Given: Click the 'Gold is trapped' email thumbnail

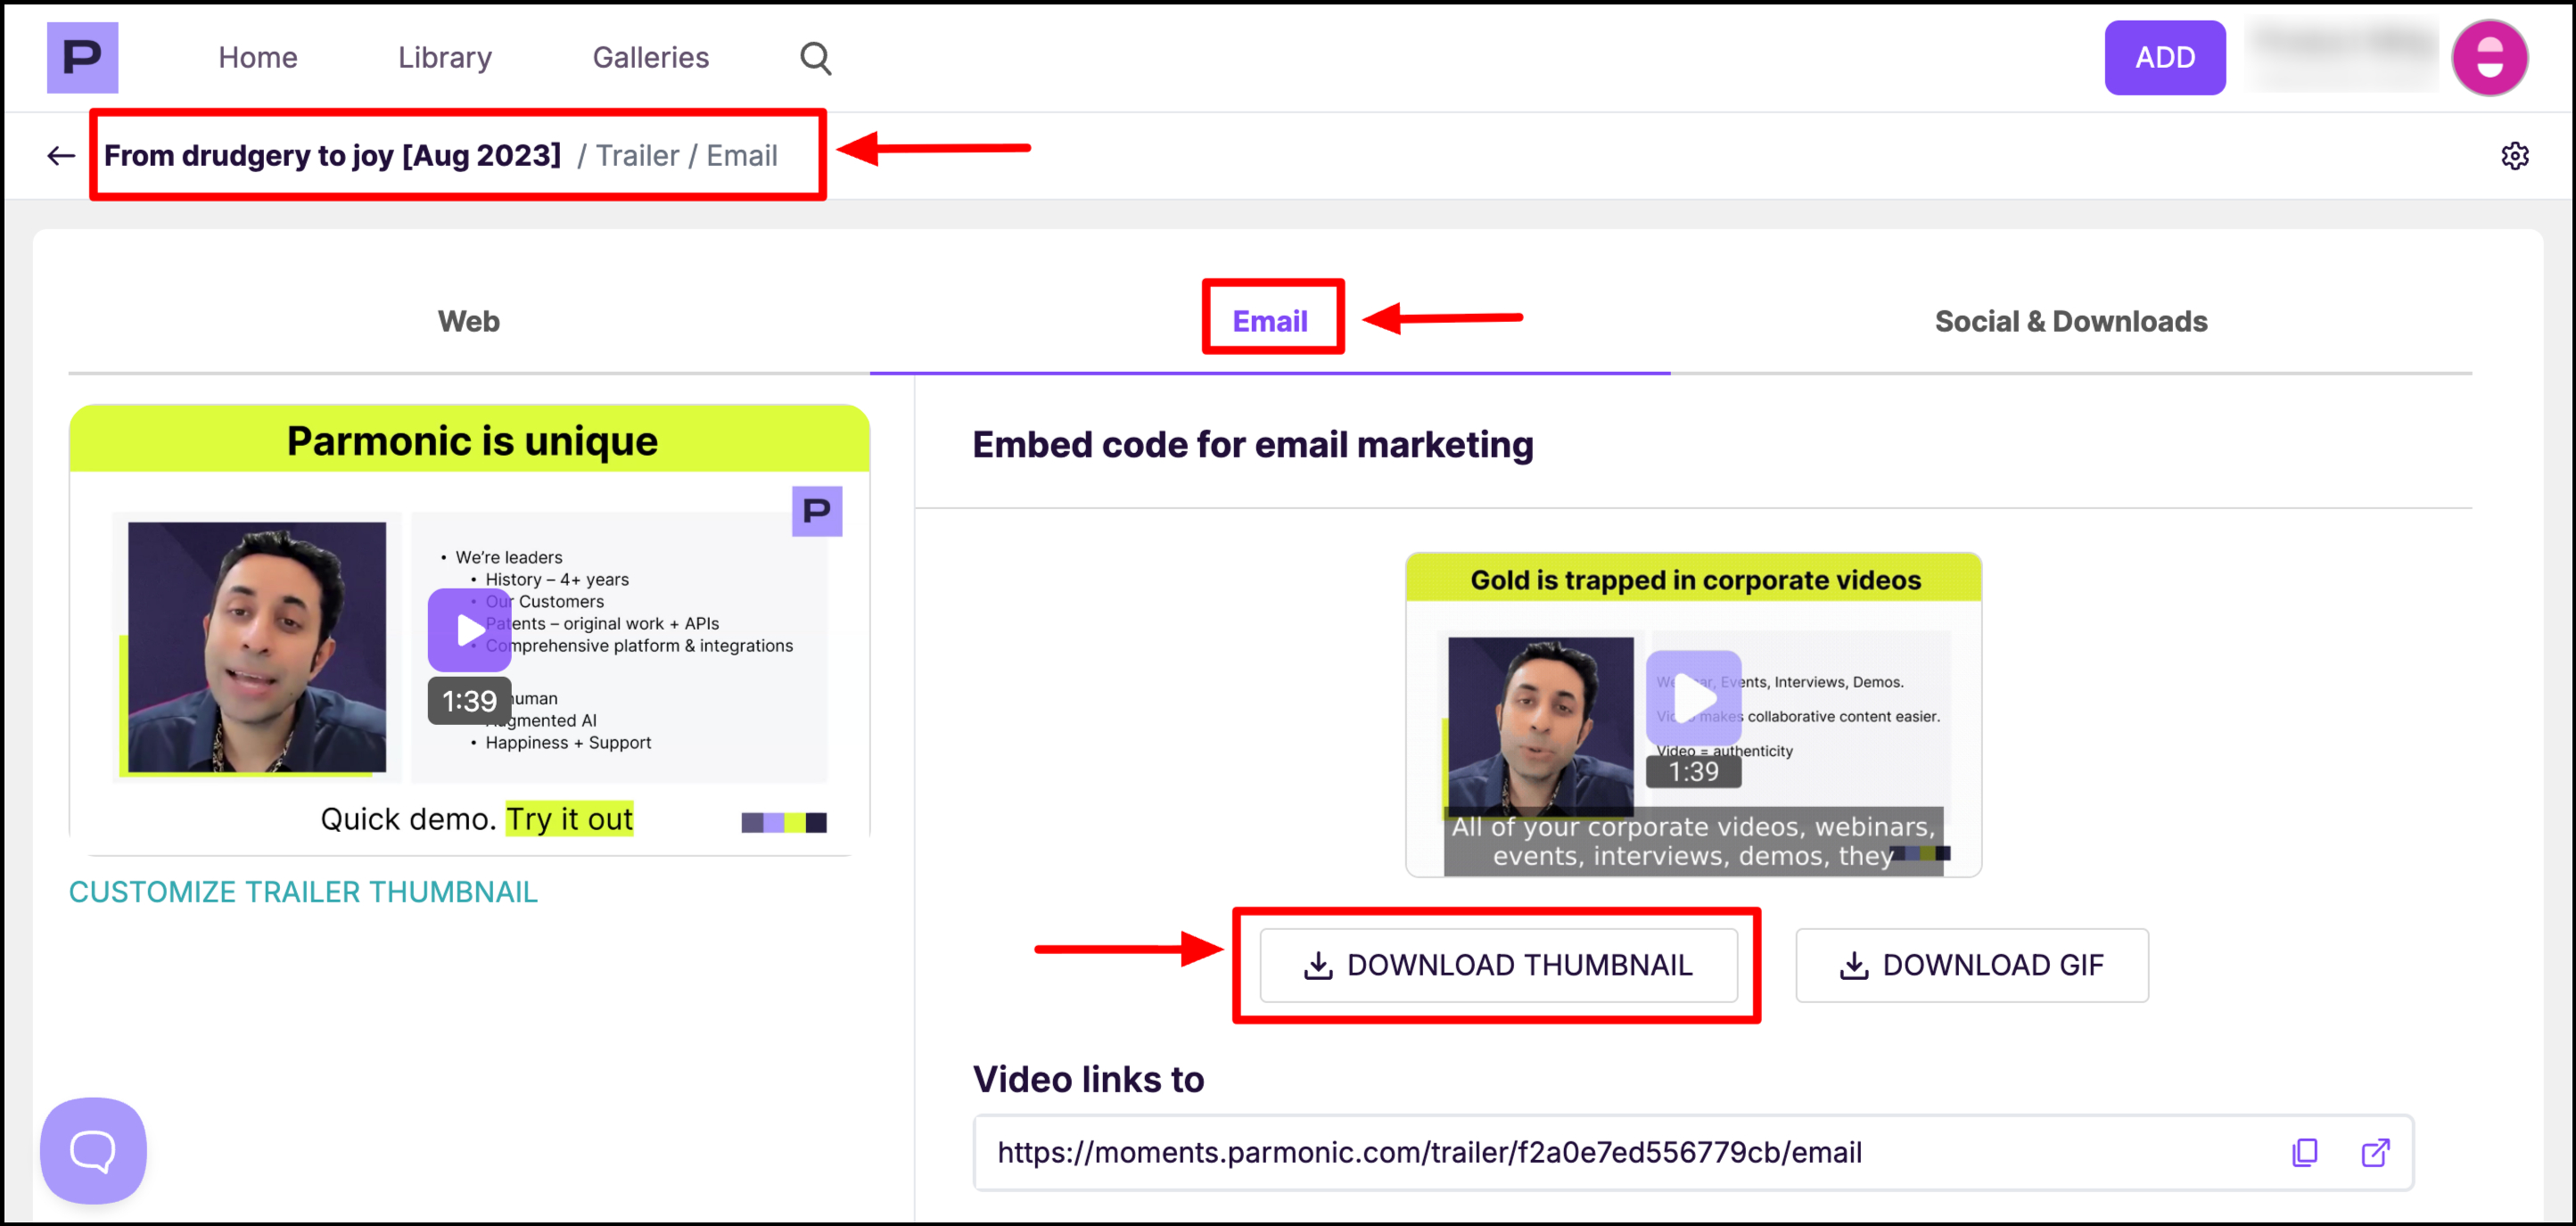Looking at the screenshot, I should (1693, 714).
